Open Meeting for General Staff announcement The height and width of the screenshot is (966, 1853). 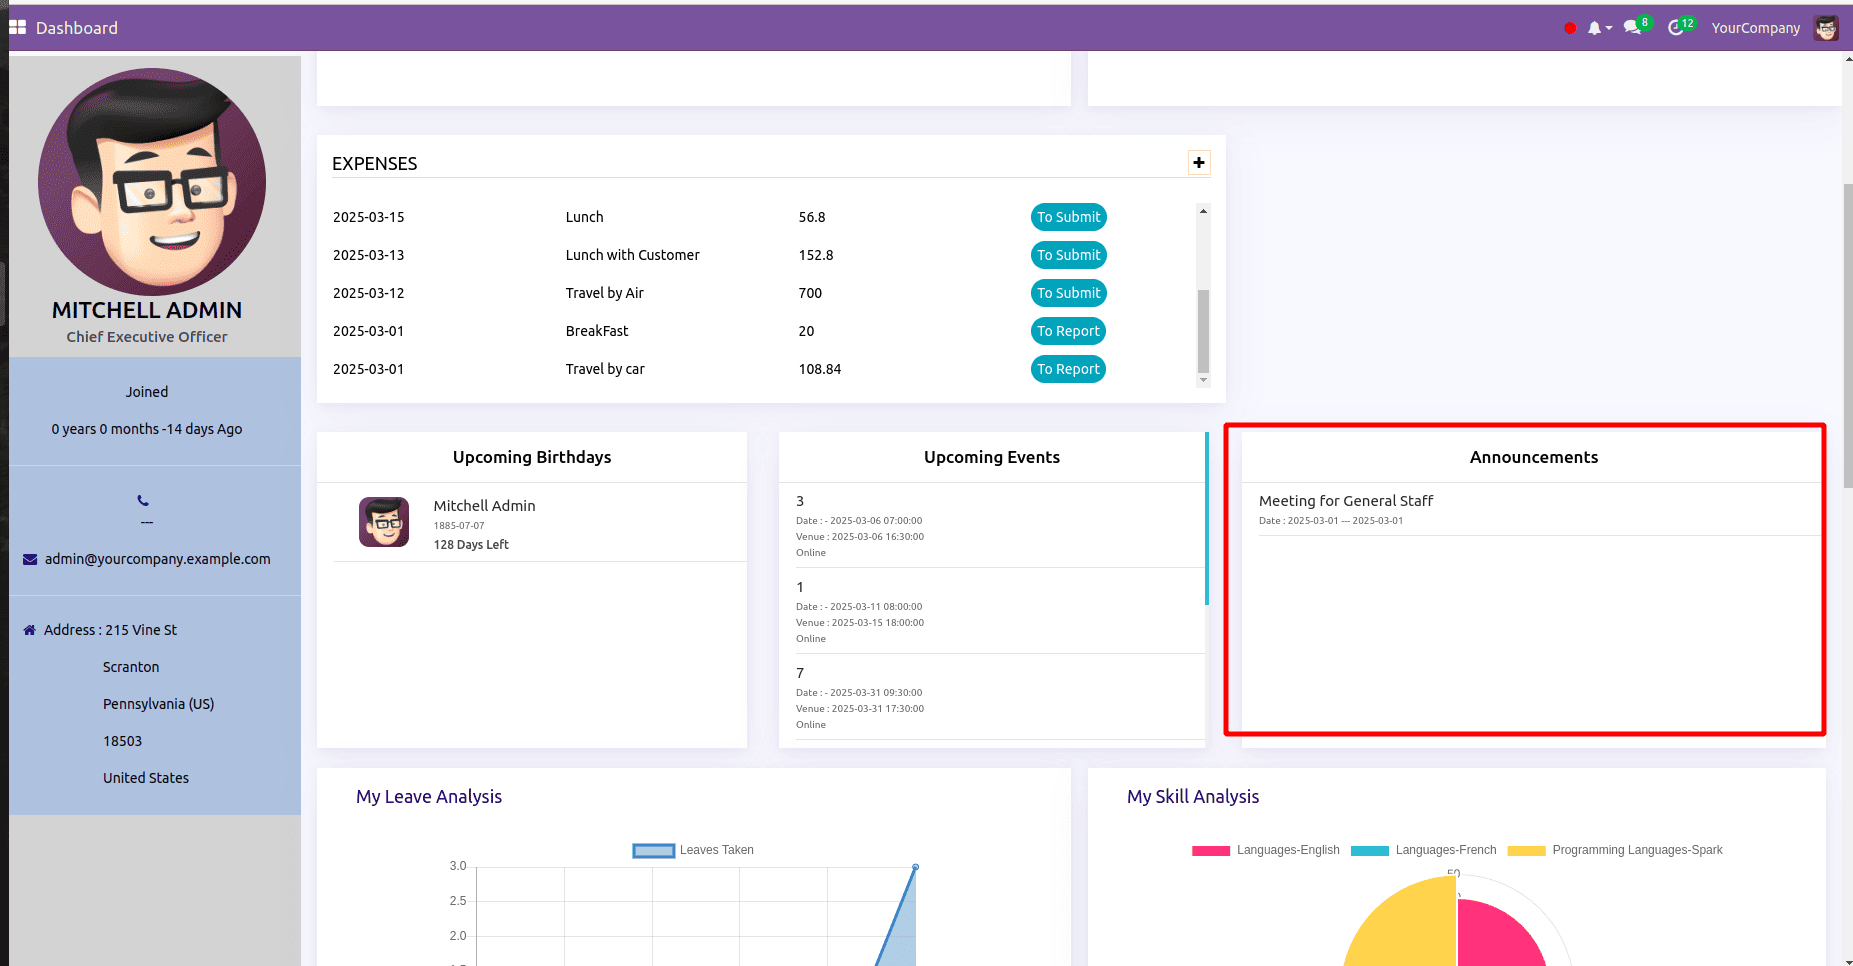[x=1345, y=501]
